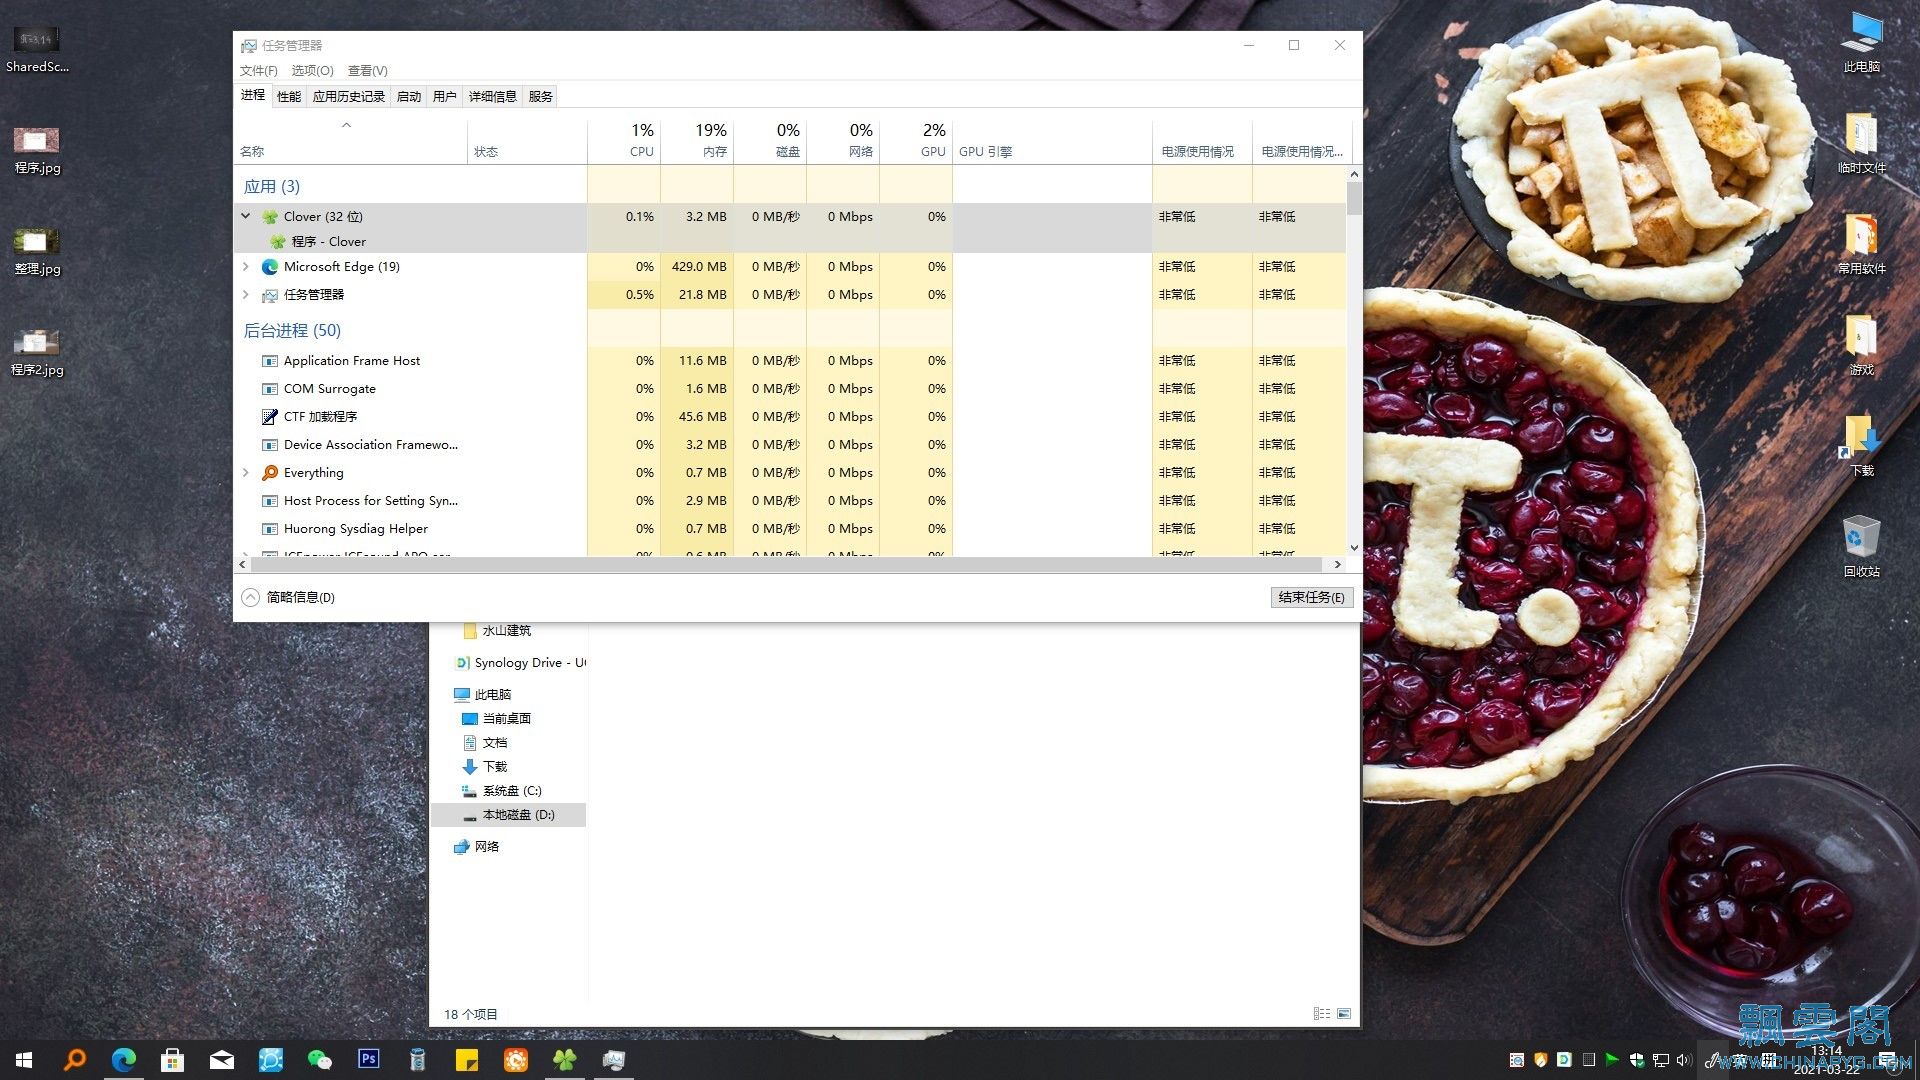This screenshot has height=1080, width=1920.
Task: Click the Huorong Sysdiag Helper icon
Action: pos(270,529)
